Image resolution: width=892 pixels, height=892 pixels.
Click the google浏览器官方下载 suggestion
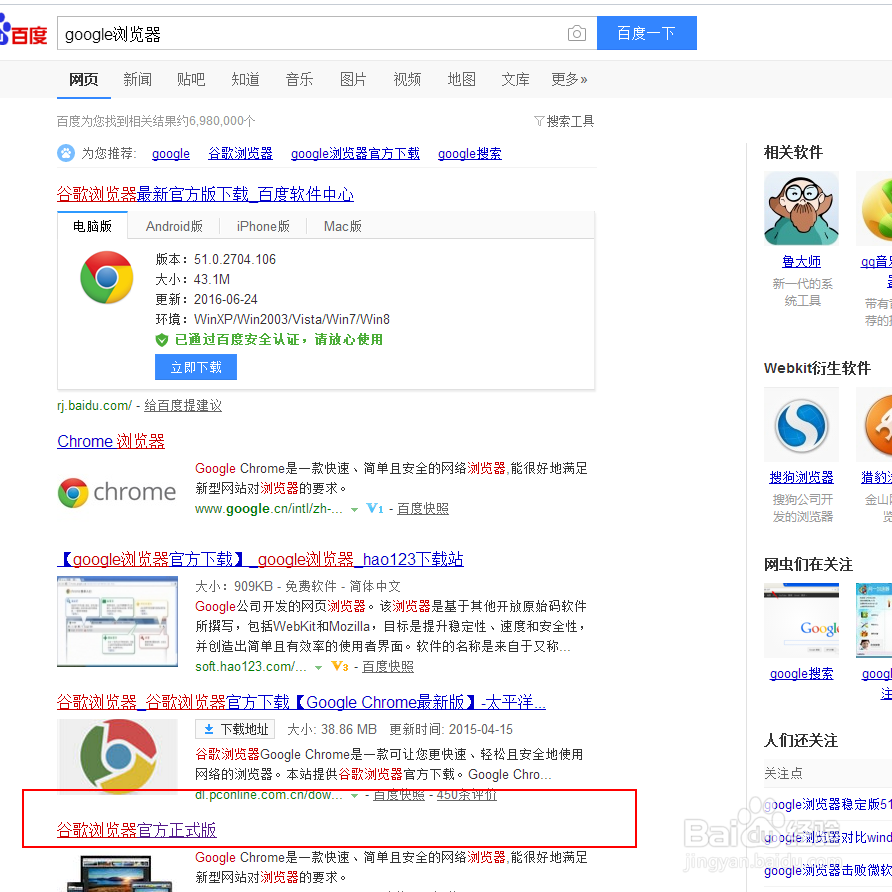coord(355,154)
